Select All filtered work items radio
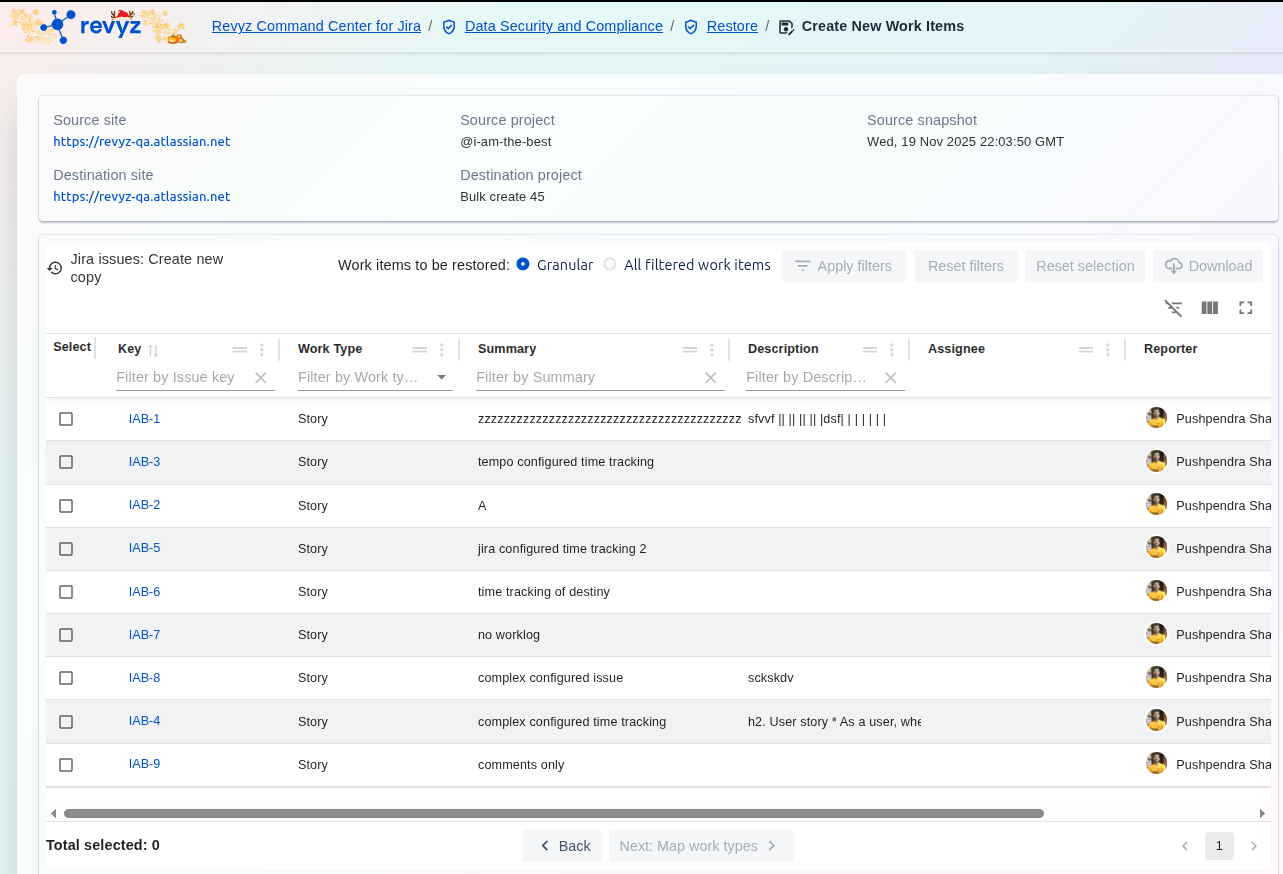This screenshot has height=874, width=1283. (610, 265)
